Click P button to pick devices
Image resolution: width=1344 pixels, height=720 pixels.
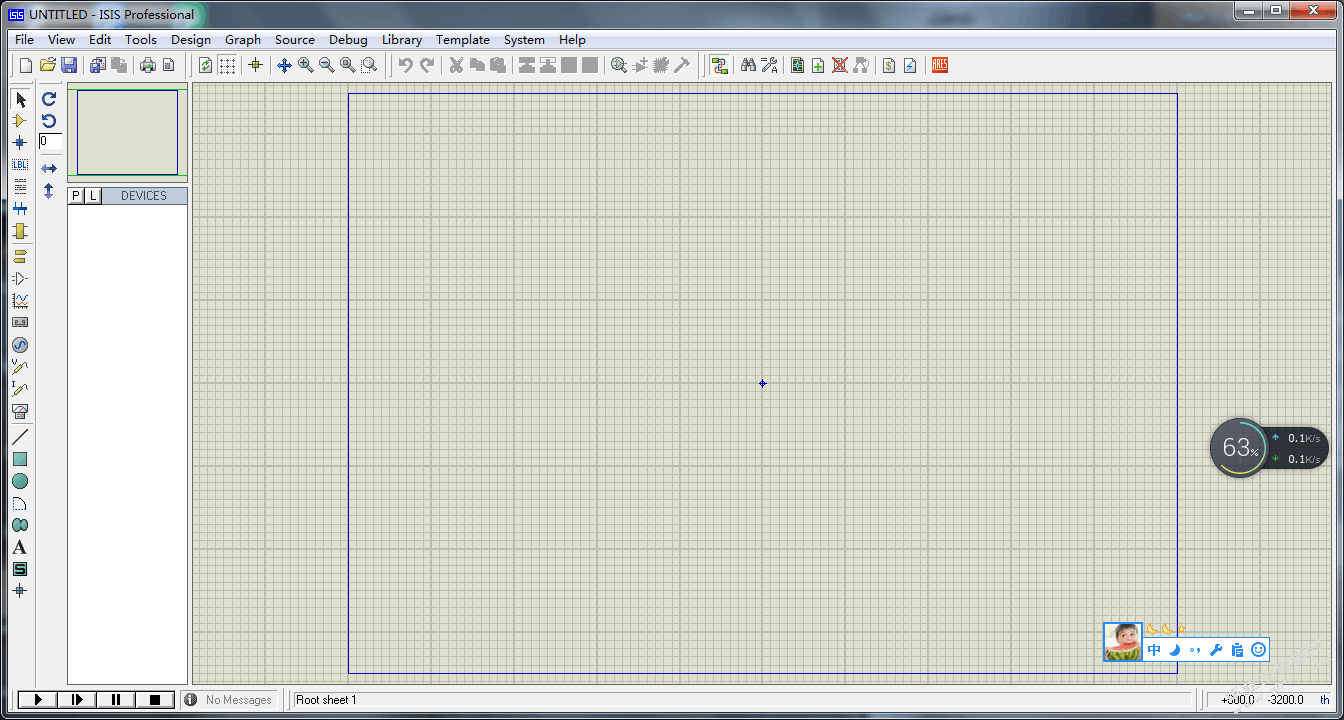(76, 196)
